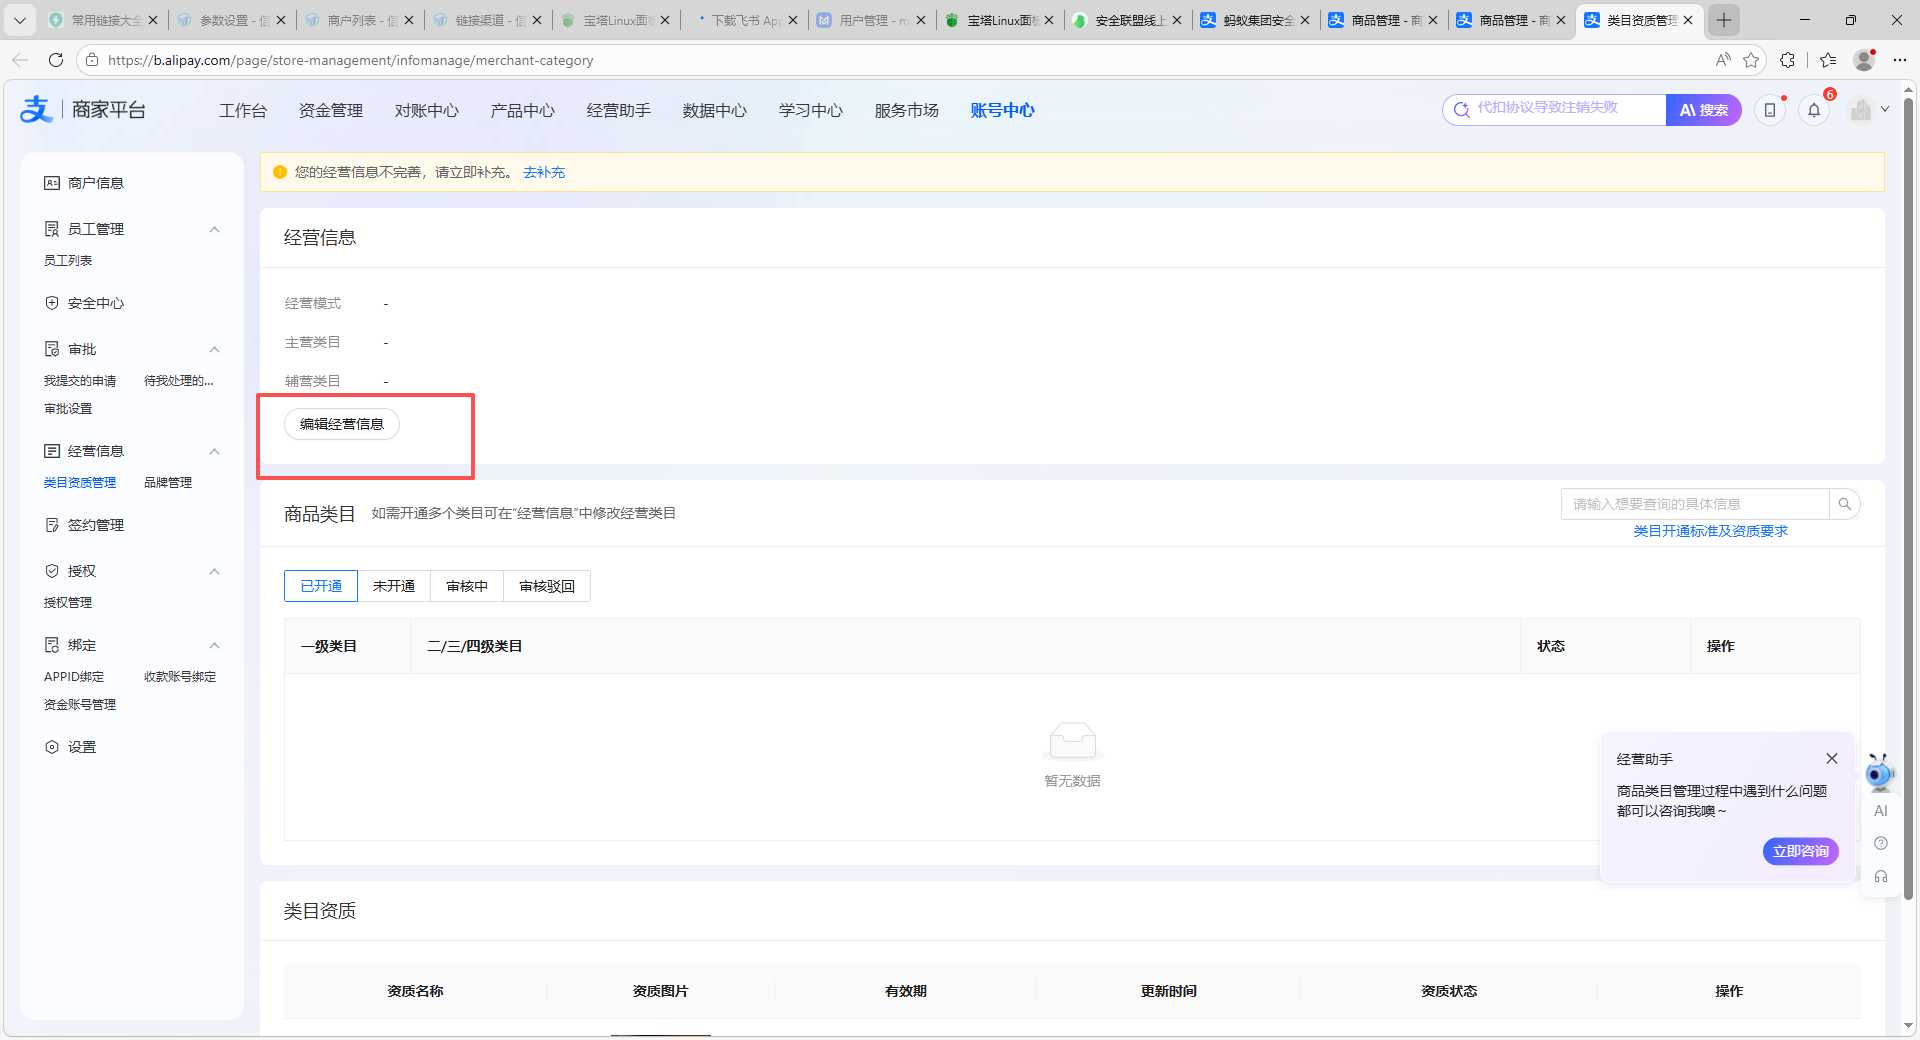Open the mobile phone icon in header
1920x1040 pixels.
[1769, 110]
